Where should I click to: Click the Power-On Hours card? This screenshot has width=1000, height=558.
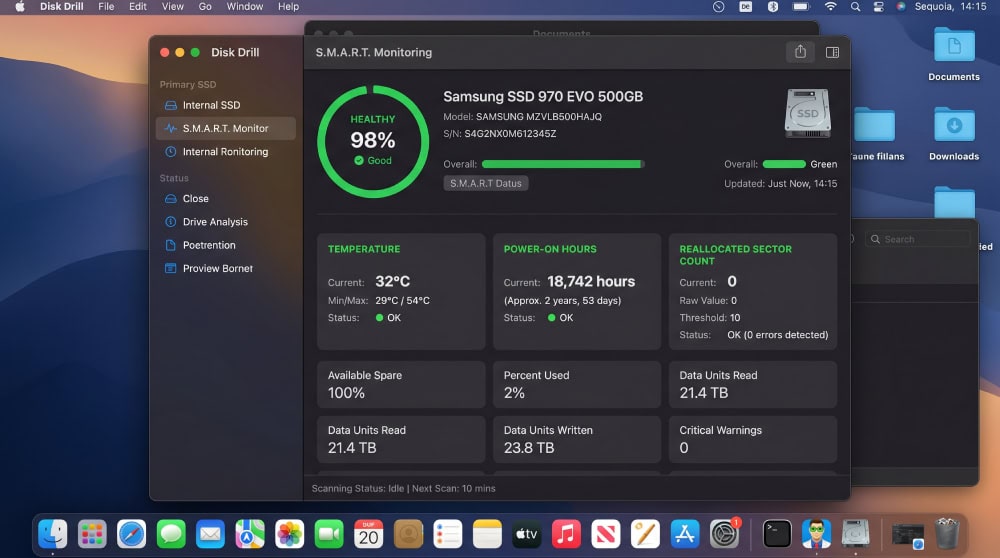577,291
